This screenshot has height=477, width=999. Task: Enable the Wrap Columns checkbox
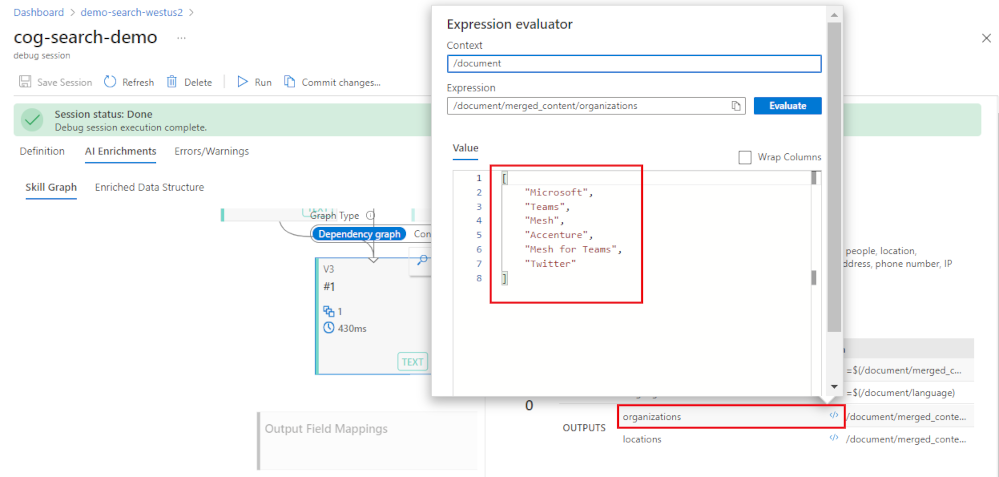coord(745,157)
